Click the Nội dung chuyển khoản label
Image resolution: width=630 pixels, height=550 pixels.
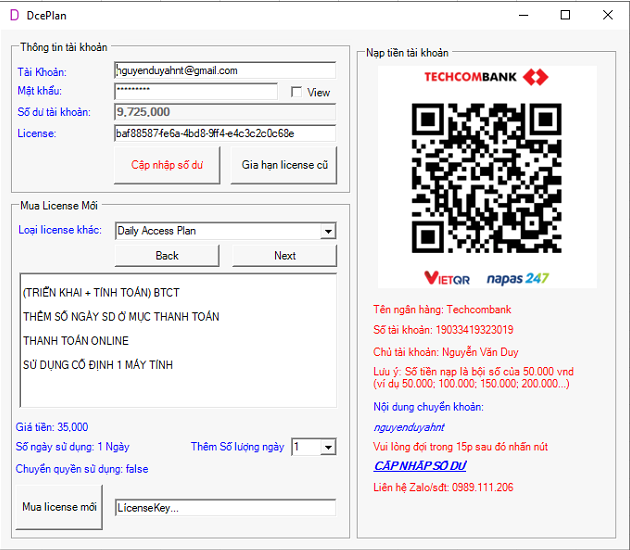pos(428,407)
